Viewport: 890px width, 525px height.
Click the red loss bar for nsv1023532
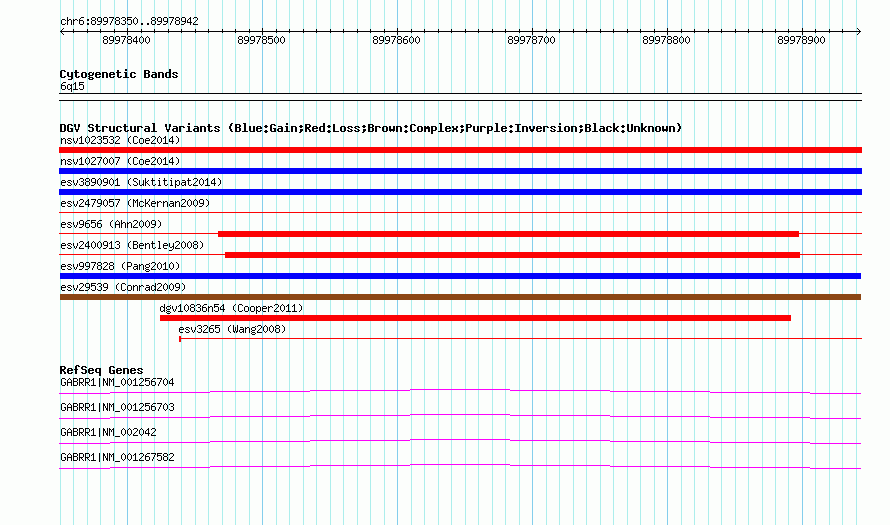click(x=460, y=150)
